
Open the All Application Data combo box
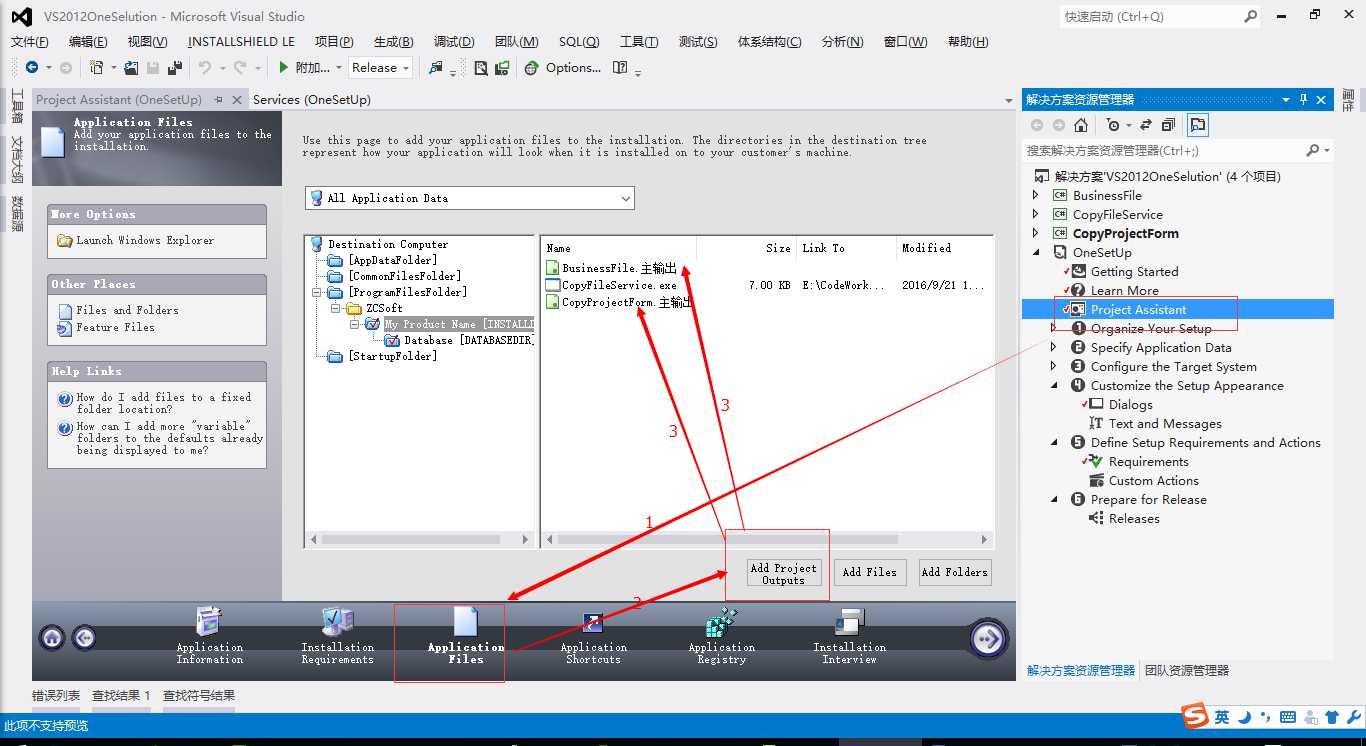coord(470,198)
